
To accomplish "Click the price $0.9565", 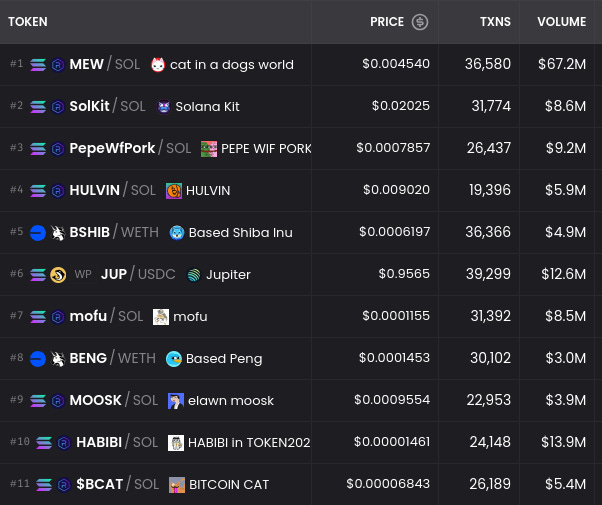I will click(404, 274).
